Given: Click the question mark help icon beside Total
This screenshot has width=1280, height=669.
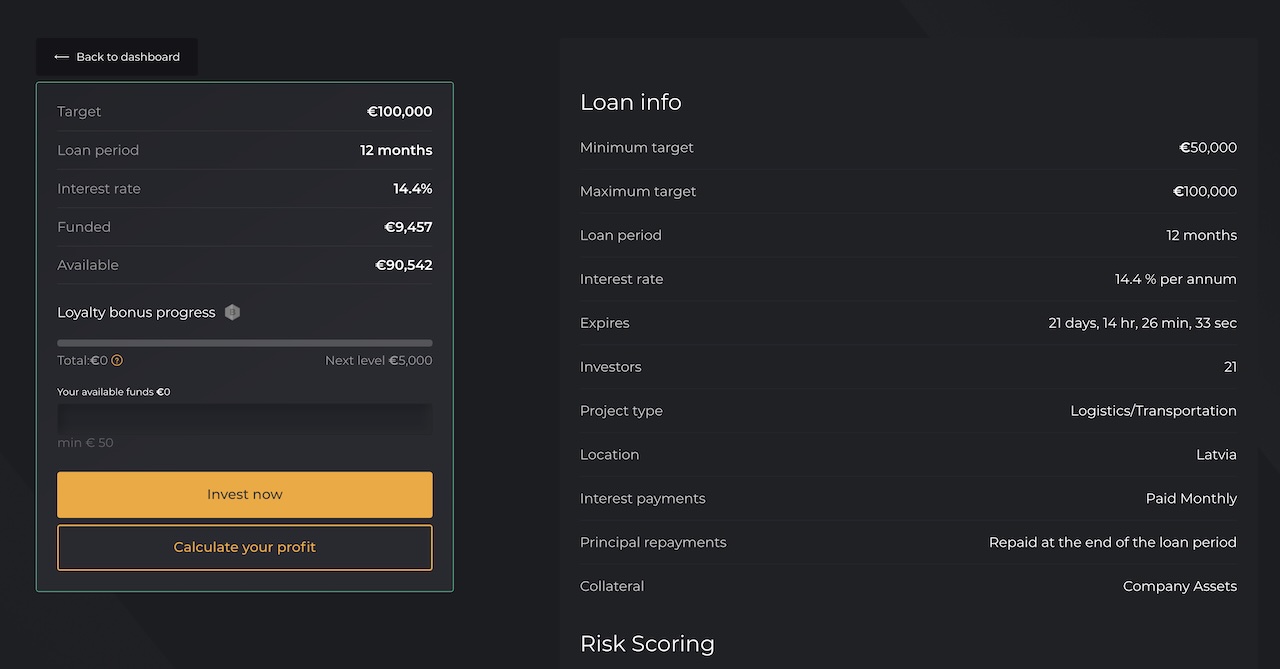Looking at the screenshot, I should click(117, 361).
